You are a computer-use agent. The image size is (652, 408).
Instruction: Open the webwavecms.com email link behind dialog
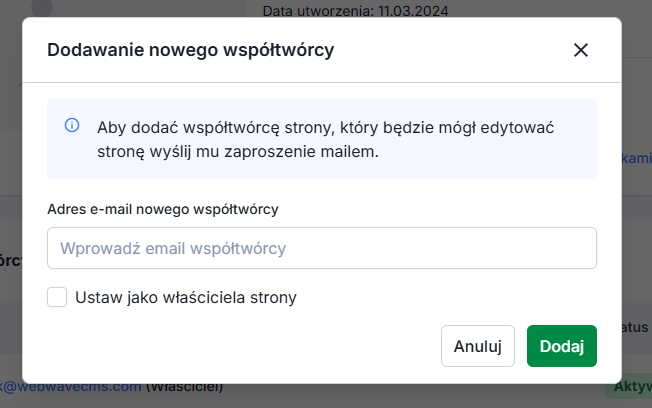tap(70, 387)
